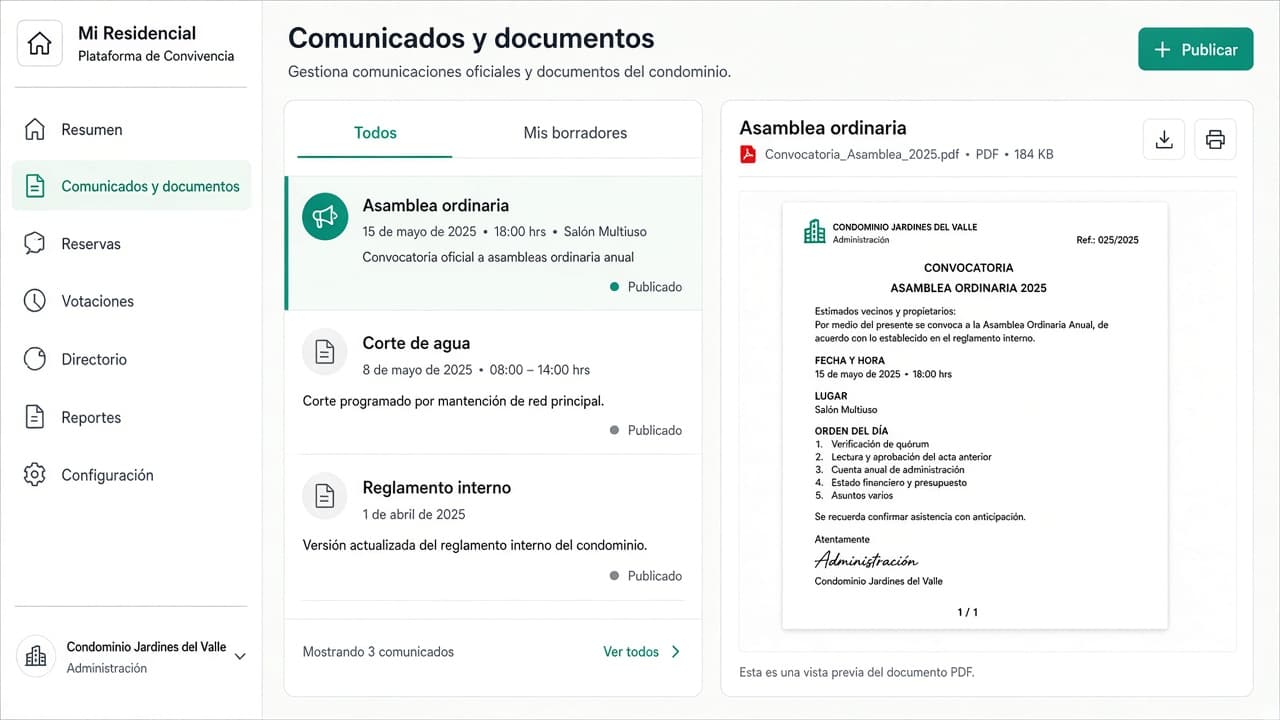Select the Reglamento interno title
Viewport: 1280px width, 720px height.
click(x=436, y=488)
